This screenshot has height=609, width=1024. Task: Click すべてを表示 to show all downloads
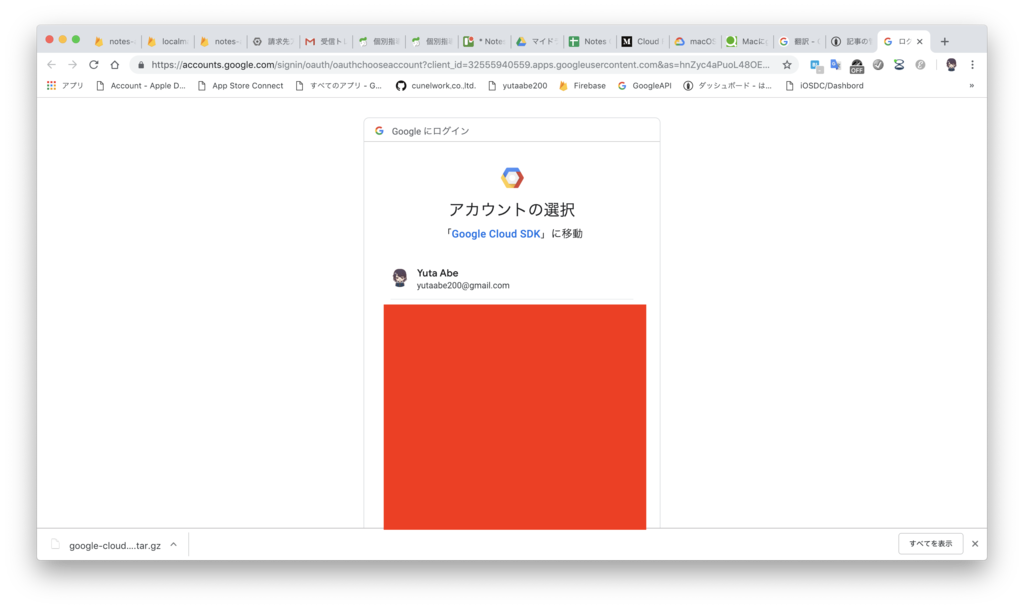tap(931, 544)
